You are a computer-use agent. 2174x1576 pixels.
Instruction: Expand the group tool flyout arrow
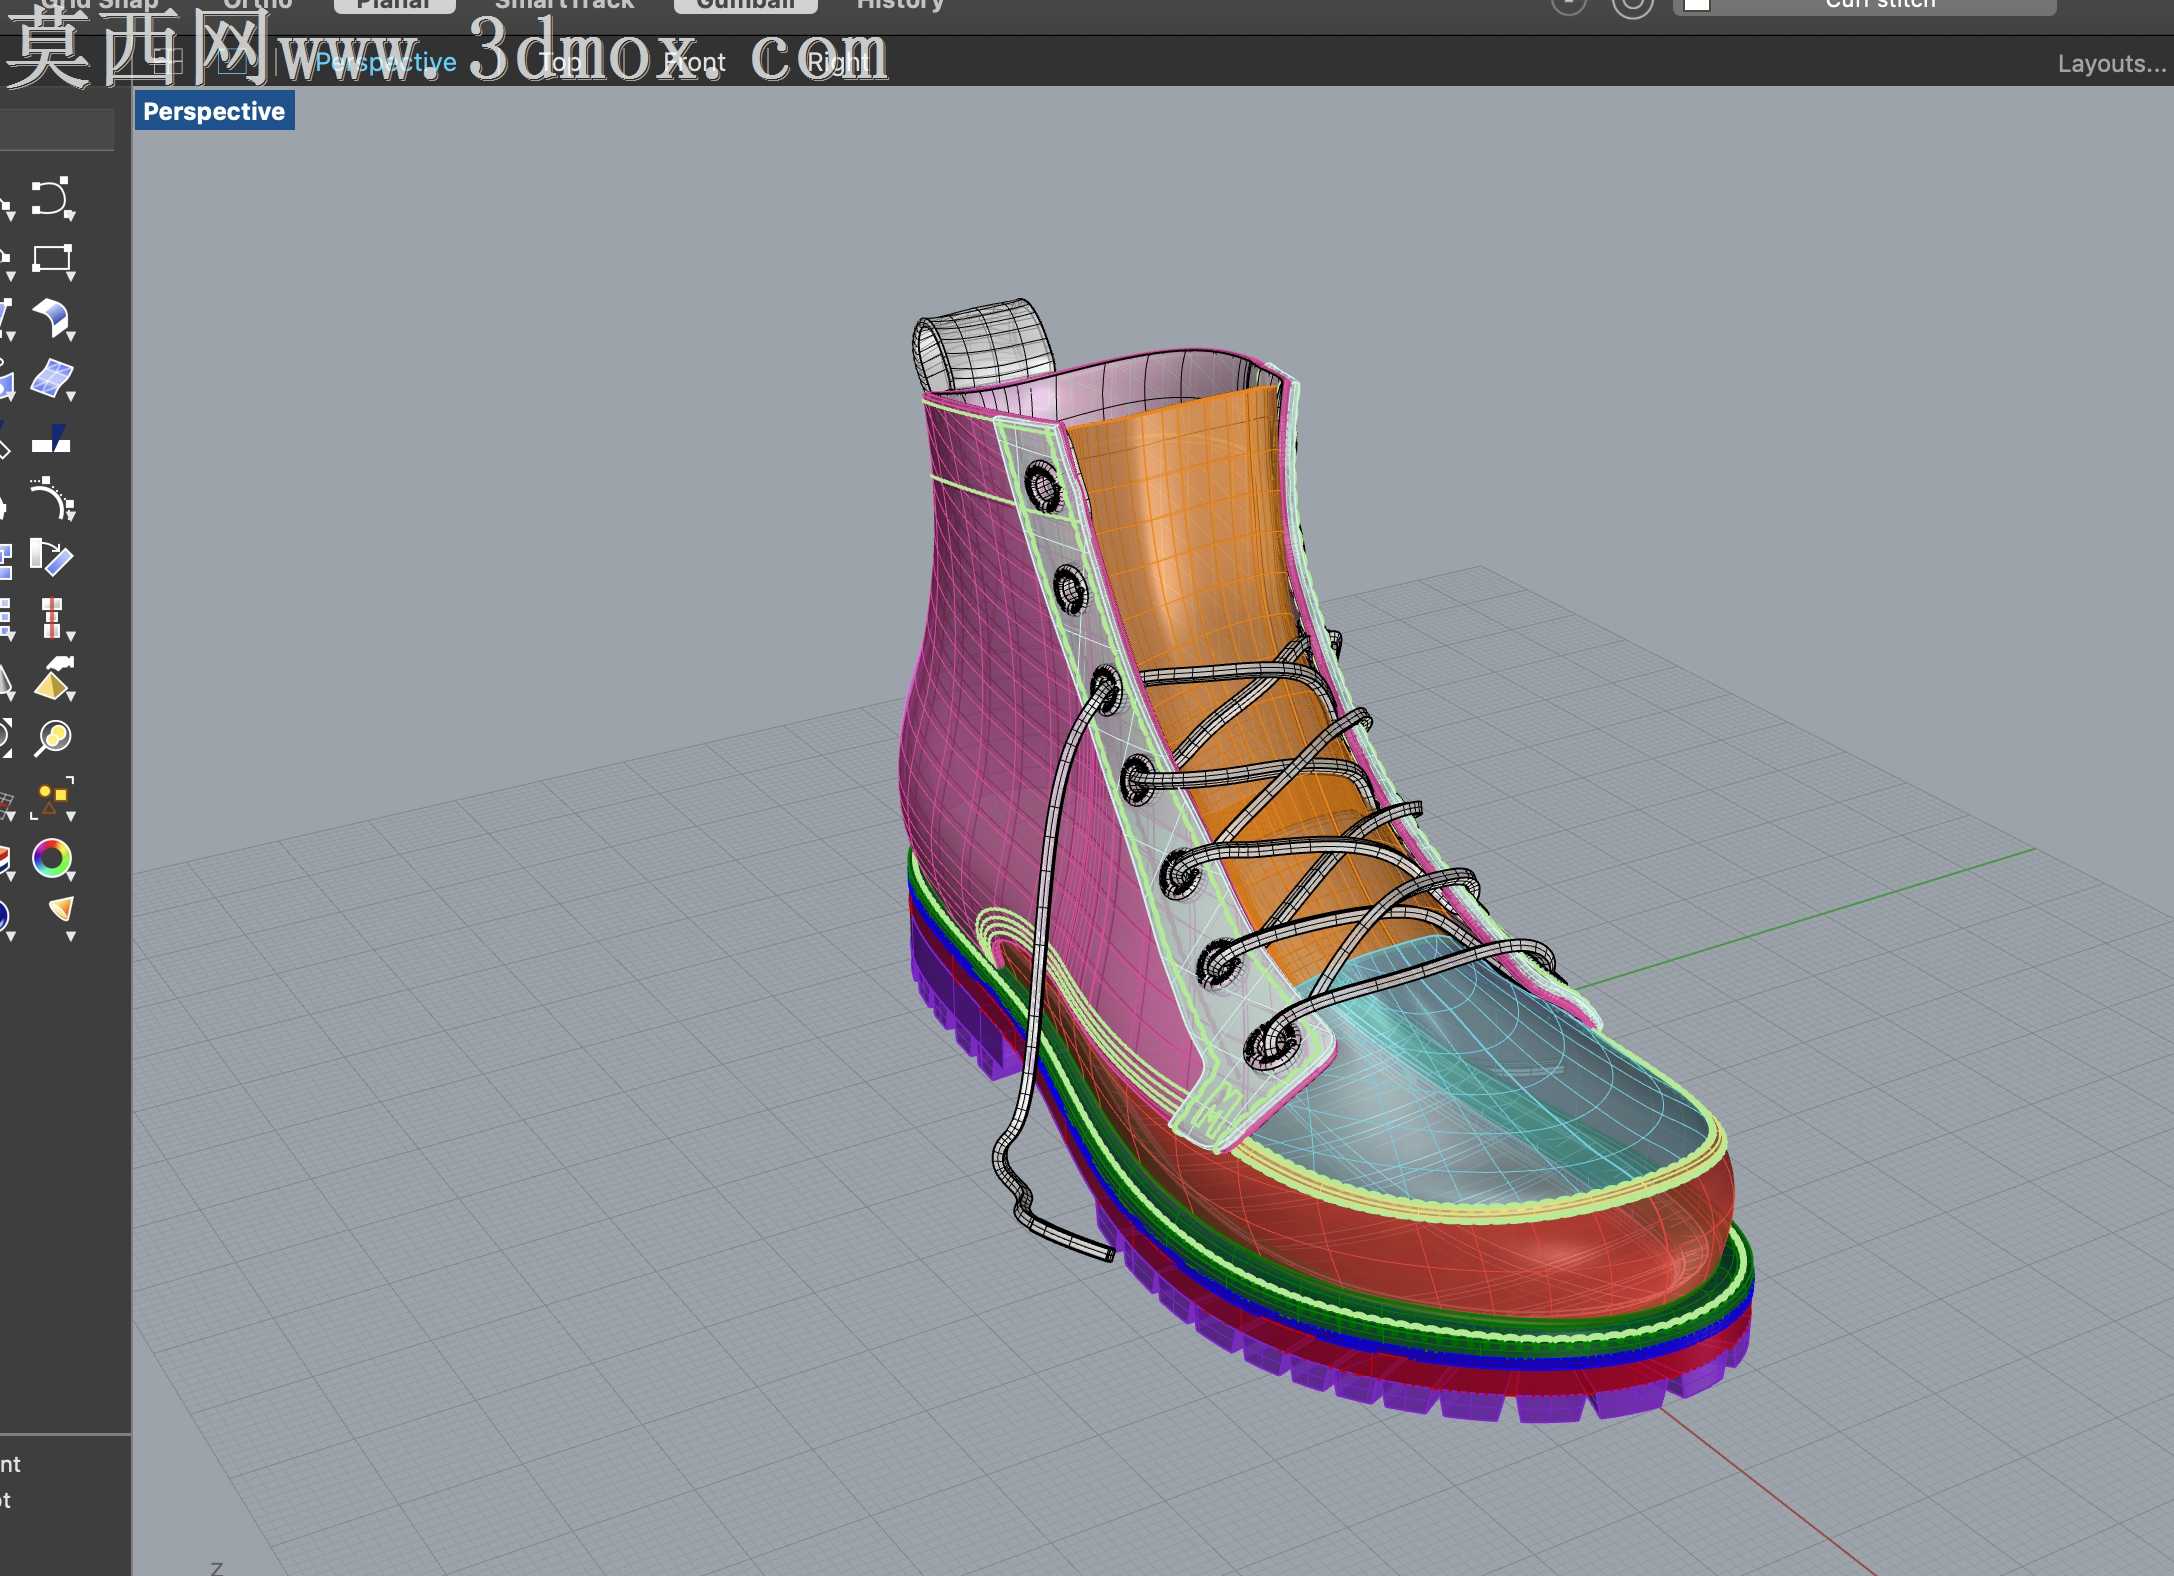(71, 816)
